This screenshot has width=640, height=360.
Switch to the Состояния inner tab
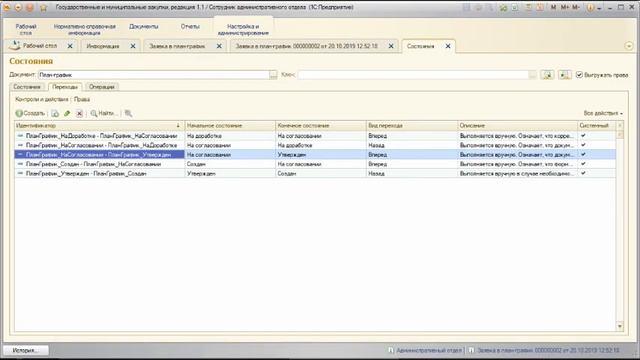coord(27,87)
